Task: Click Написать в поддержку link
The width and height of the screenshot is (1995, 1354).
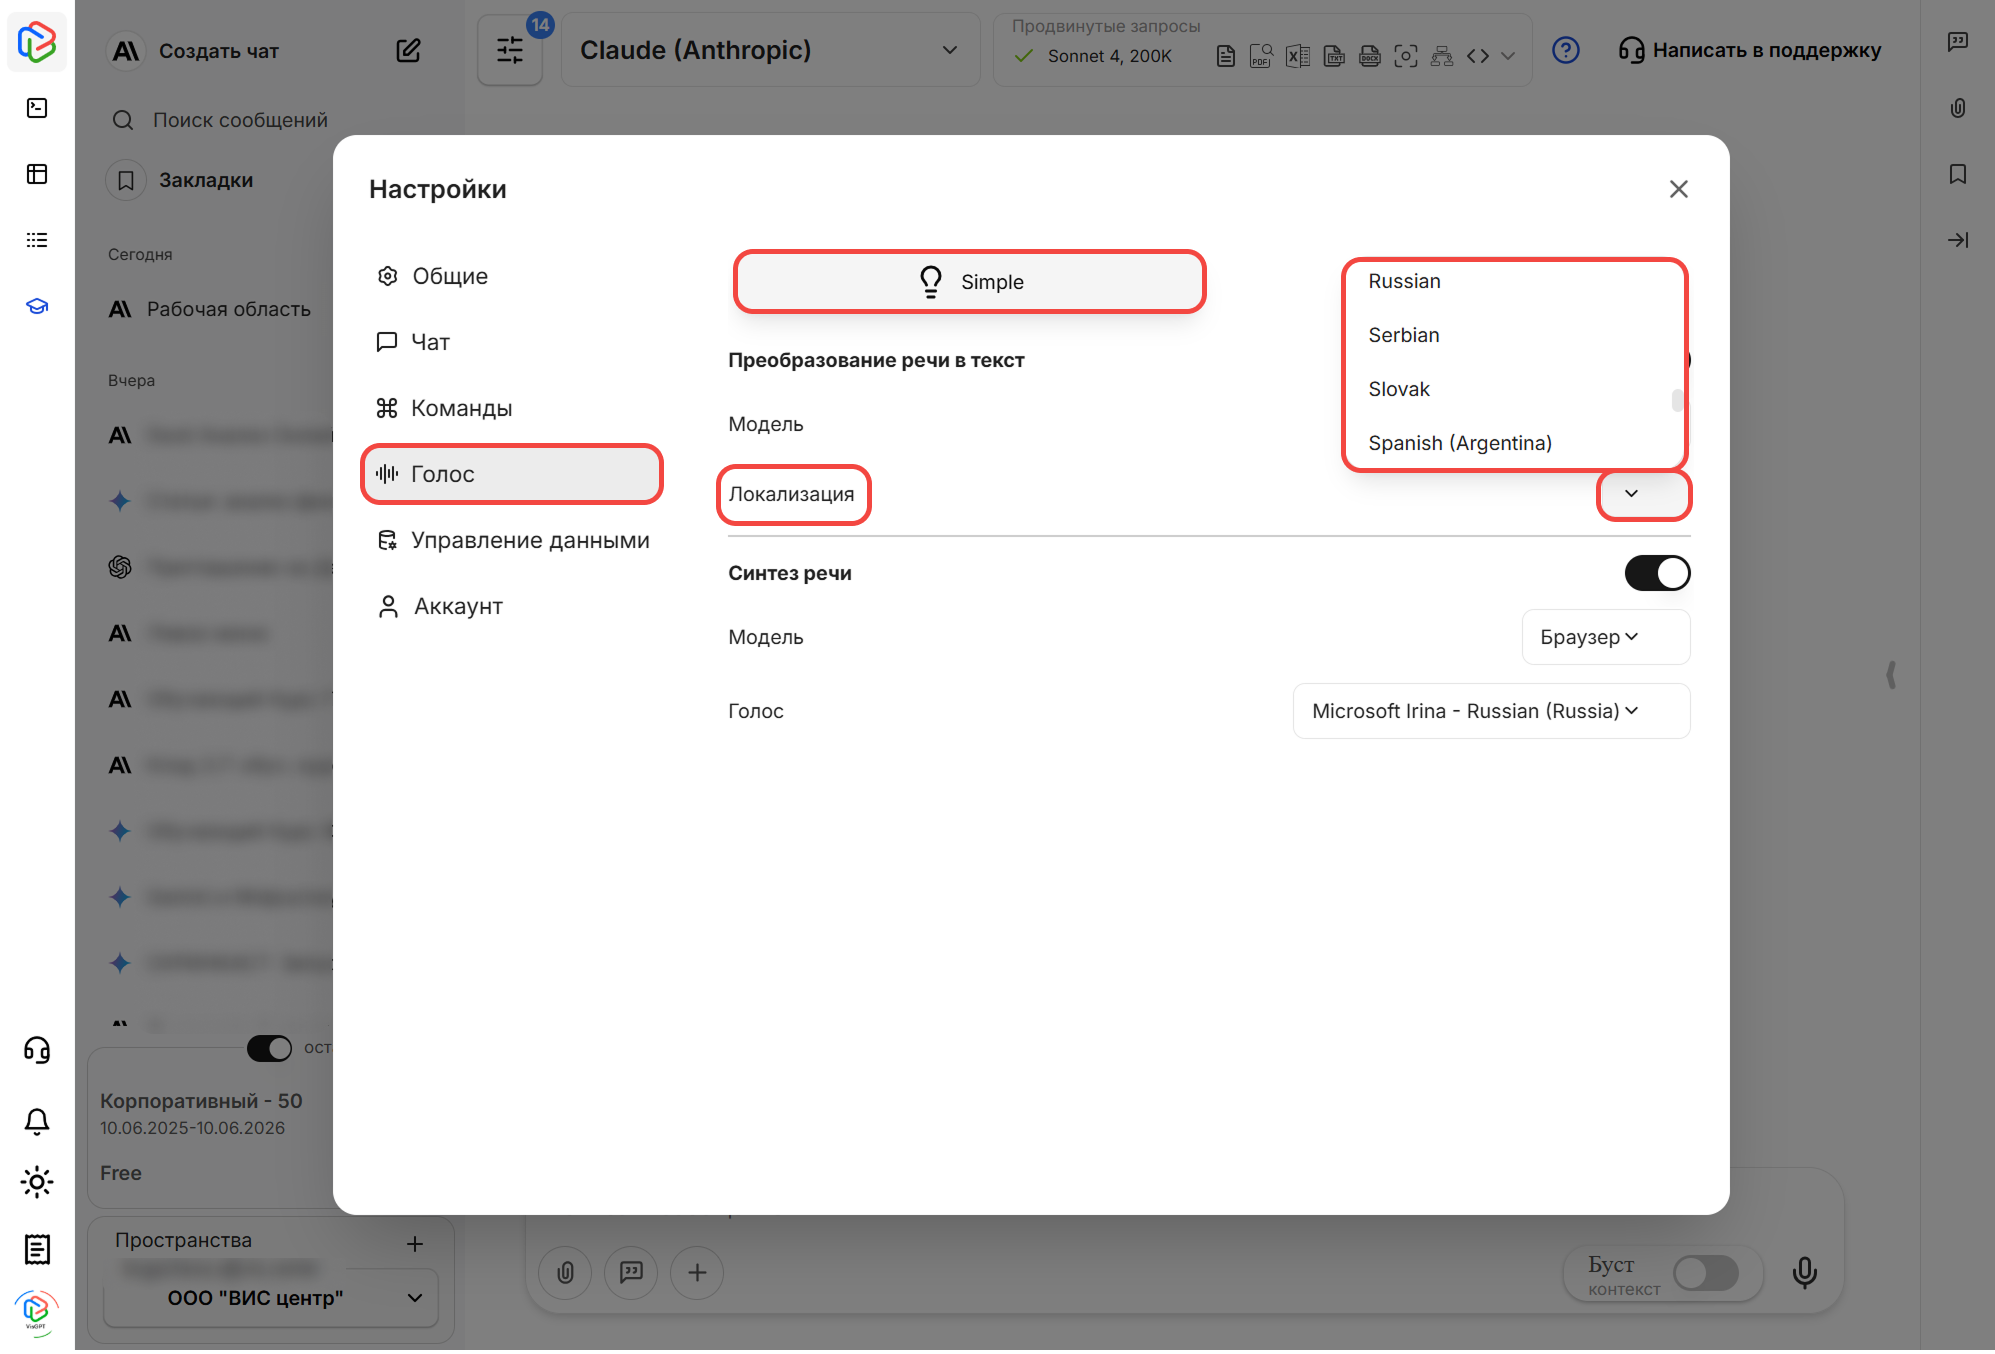Action: pos(1750,50)
